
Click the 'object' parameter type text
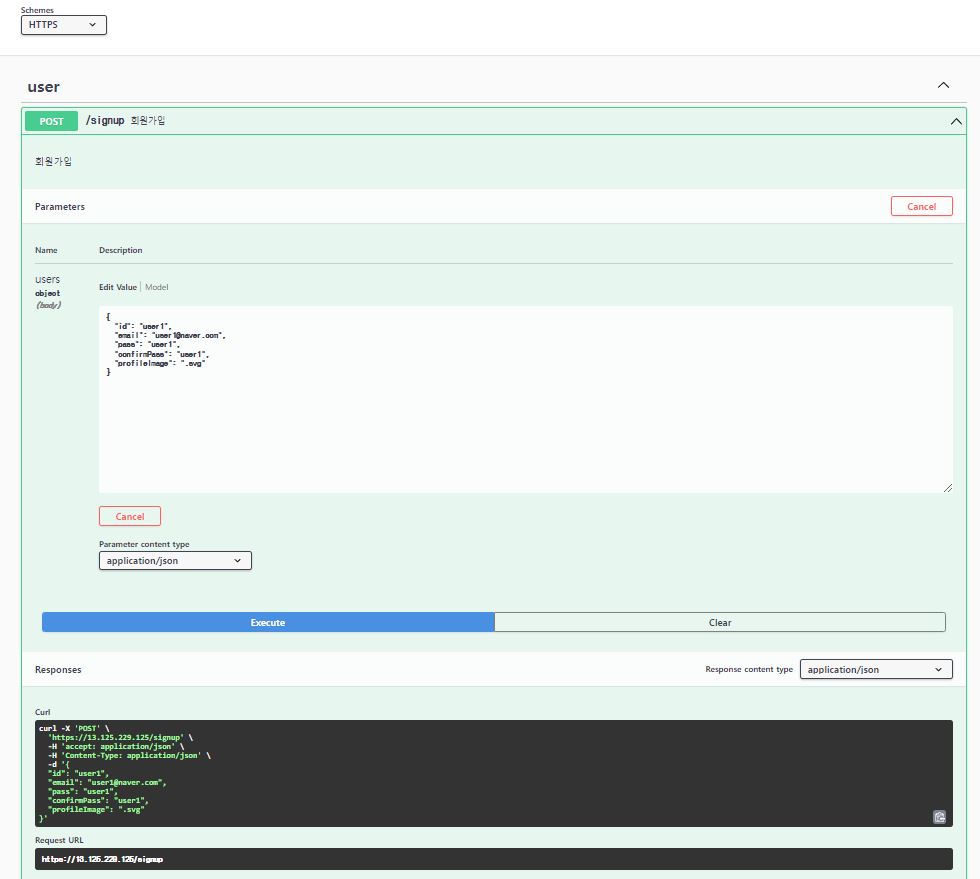[x=48, y=293]
